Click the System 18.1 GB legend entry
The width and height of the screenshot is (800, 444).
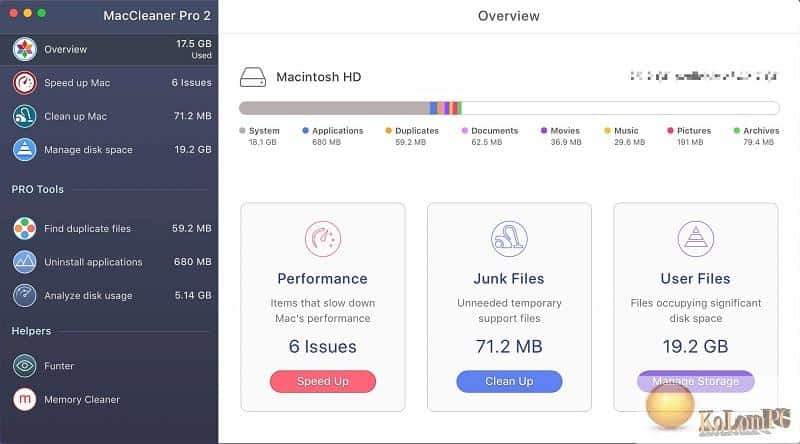pos(260,136)
